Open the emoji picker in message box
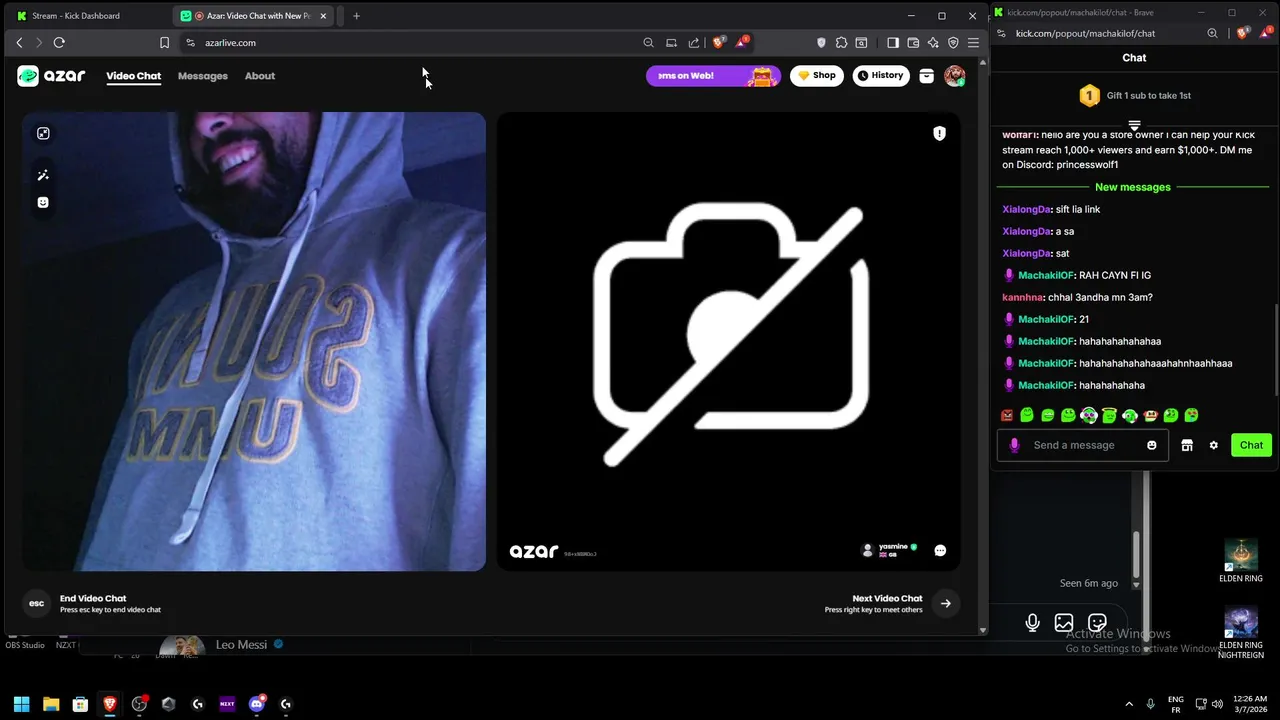This screenshot has height=720, width=1280. [1152, 445]
